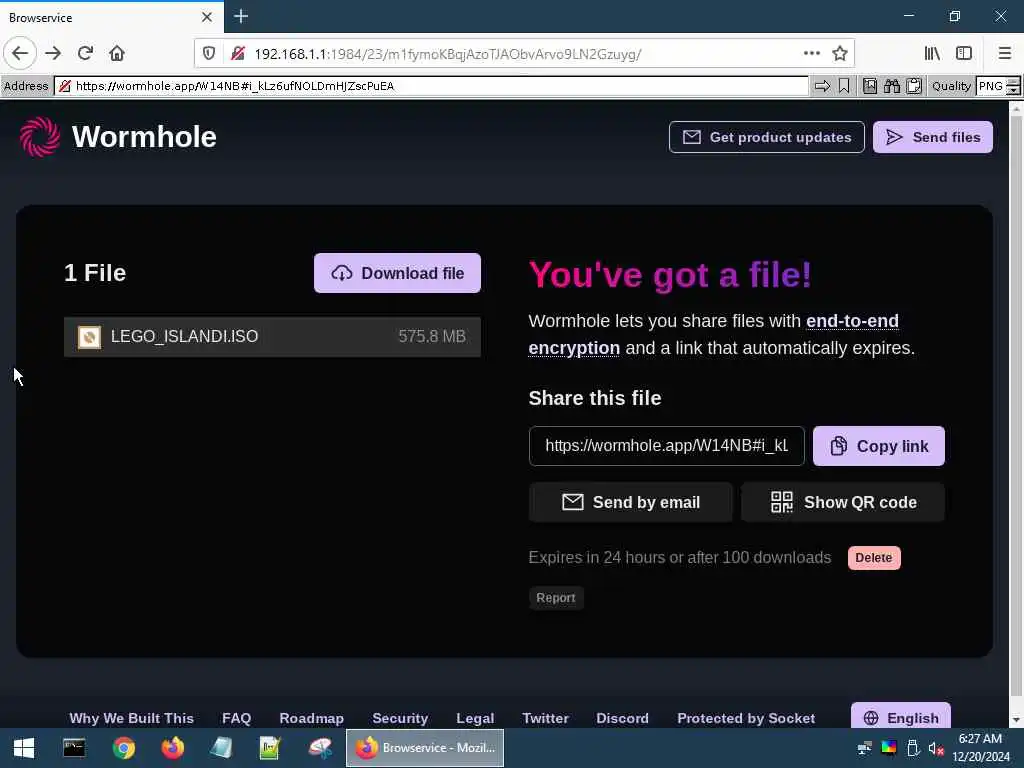This screenshot has width=1024, height=768.
Task: Switch to Browservice - Mozilla taskbar window
Action: tap(424, 748)
